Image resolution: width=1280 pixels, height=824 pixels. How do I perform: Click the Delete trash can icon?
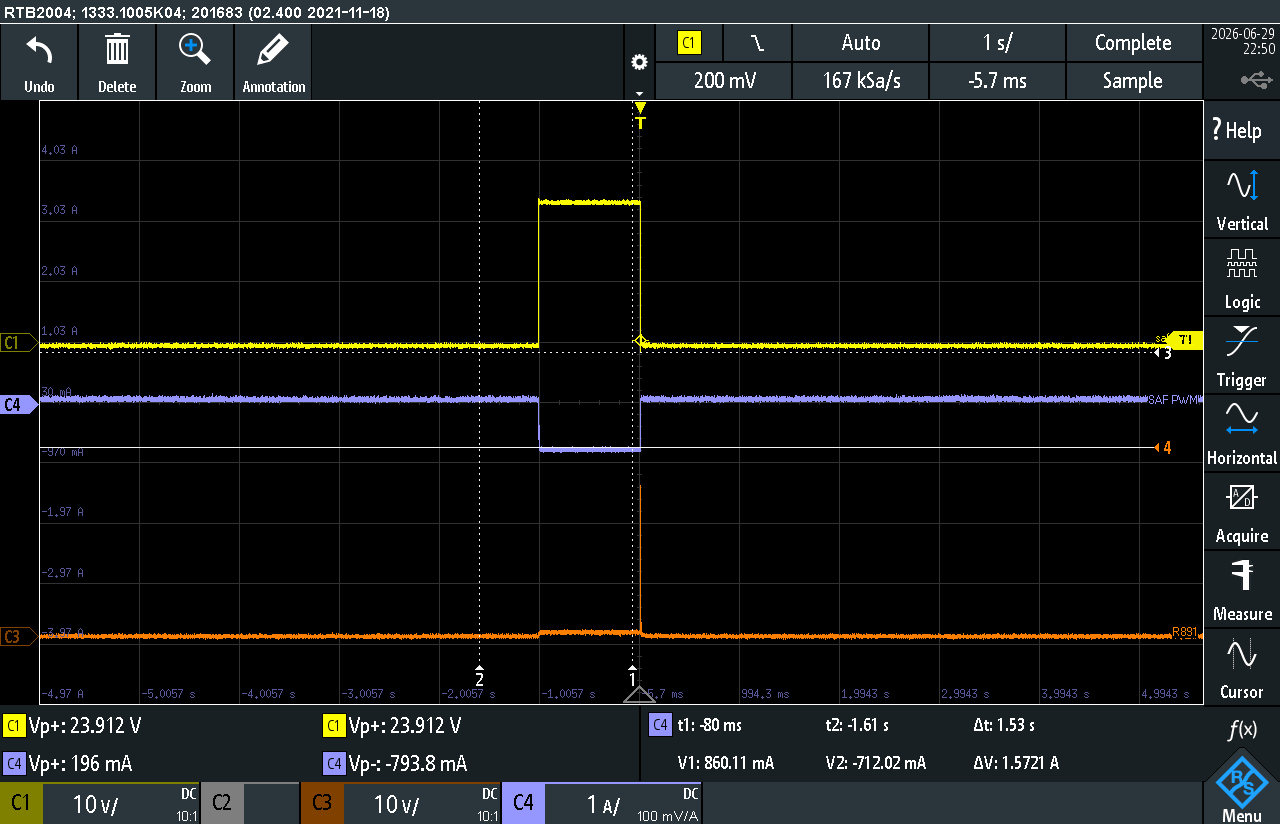point(117,49)
